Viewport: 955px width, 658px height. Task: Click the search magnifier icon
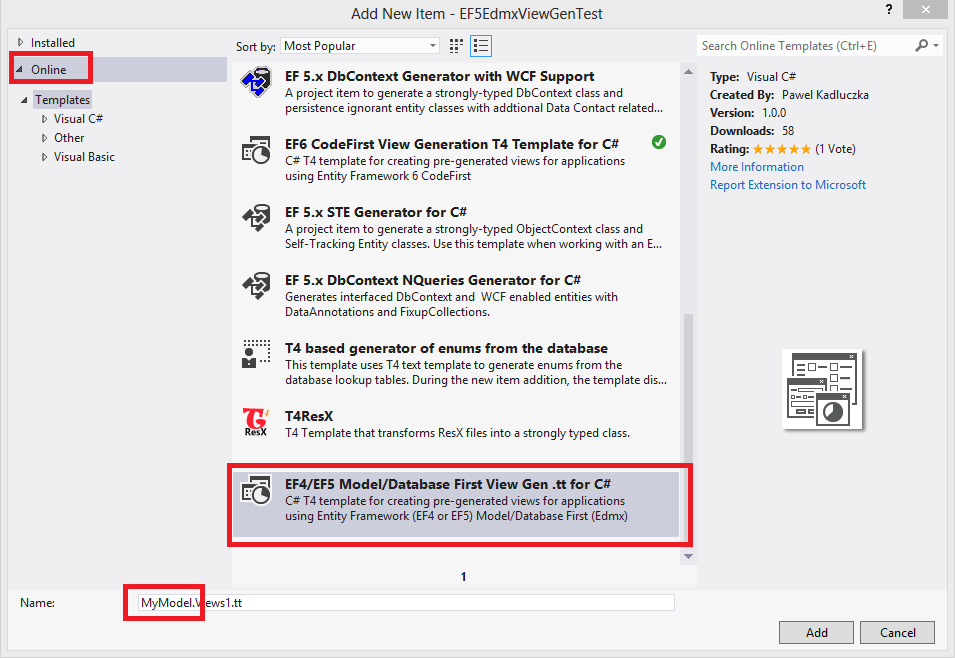(922, 46)
